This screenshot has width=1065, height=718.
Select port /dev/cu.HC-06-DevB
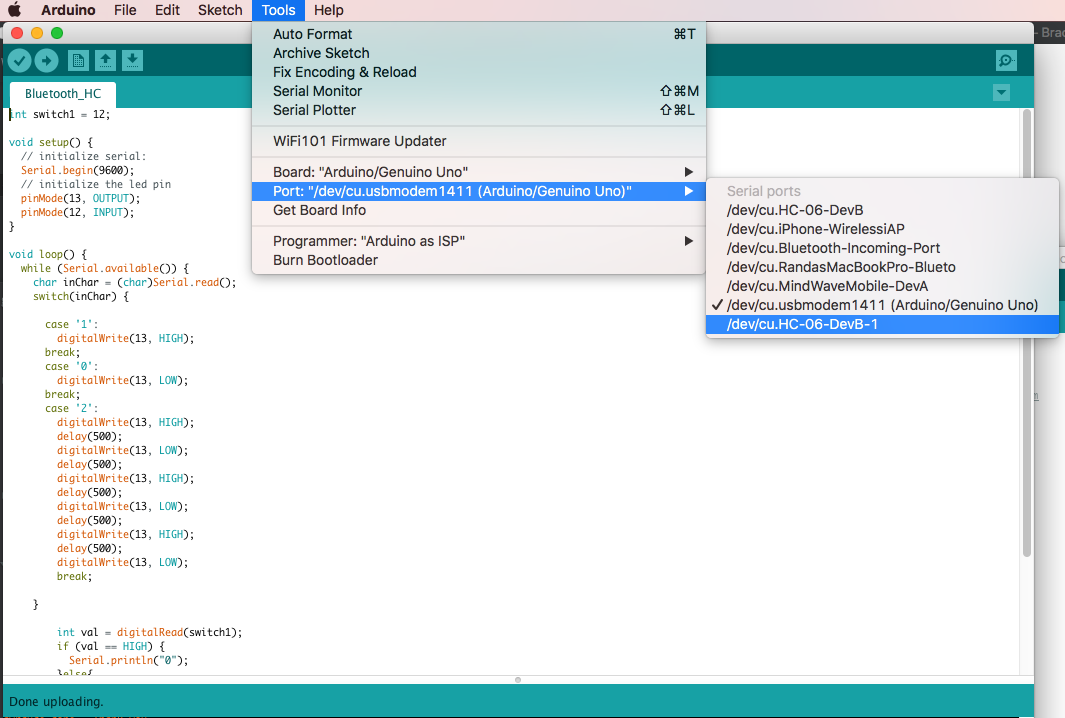[x=882, y=210]
